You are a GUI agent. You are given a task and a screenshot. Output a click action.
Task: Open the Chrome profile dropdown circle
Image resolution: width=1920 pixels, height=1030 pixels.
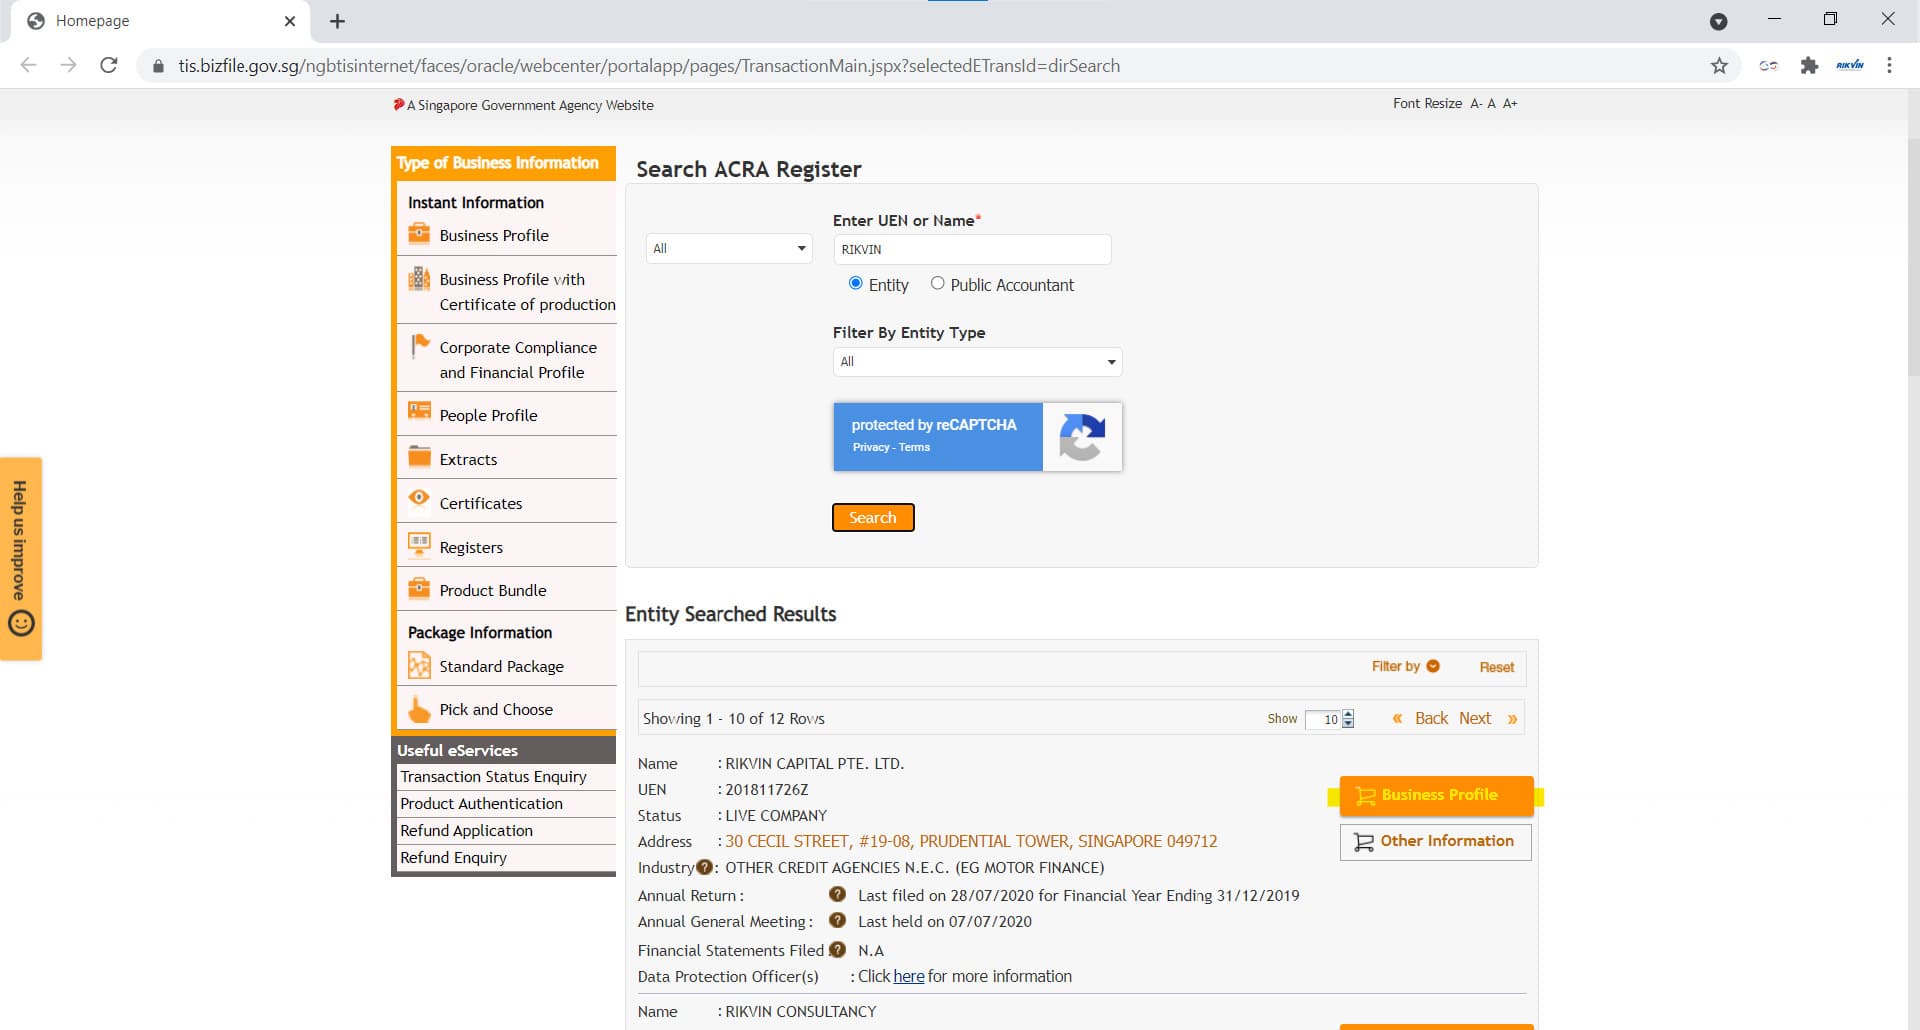point(1718,21)
